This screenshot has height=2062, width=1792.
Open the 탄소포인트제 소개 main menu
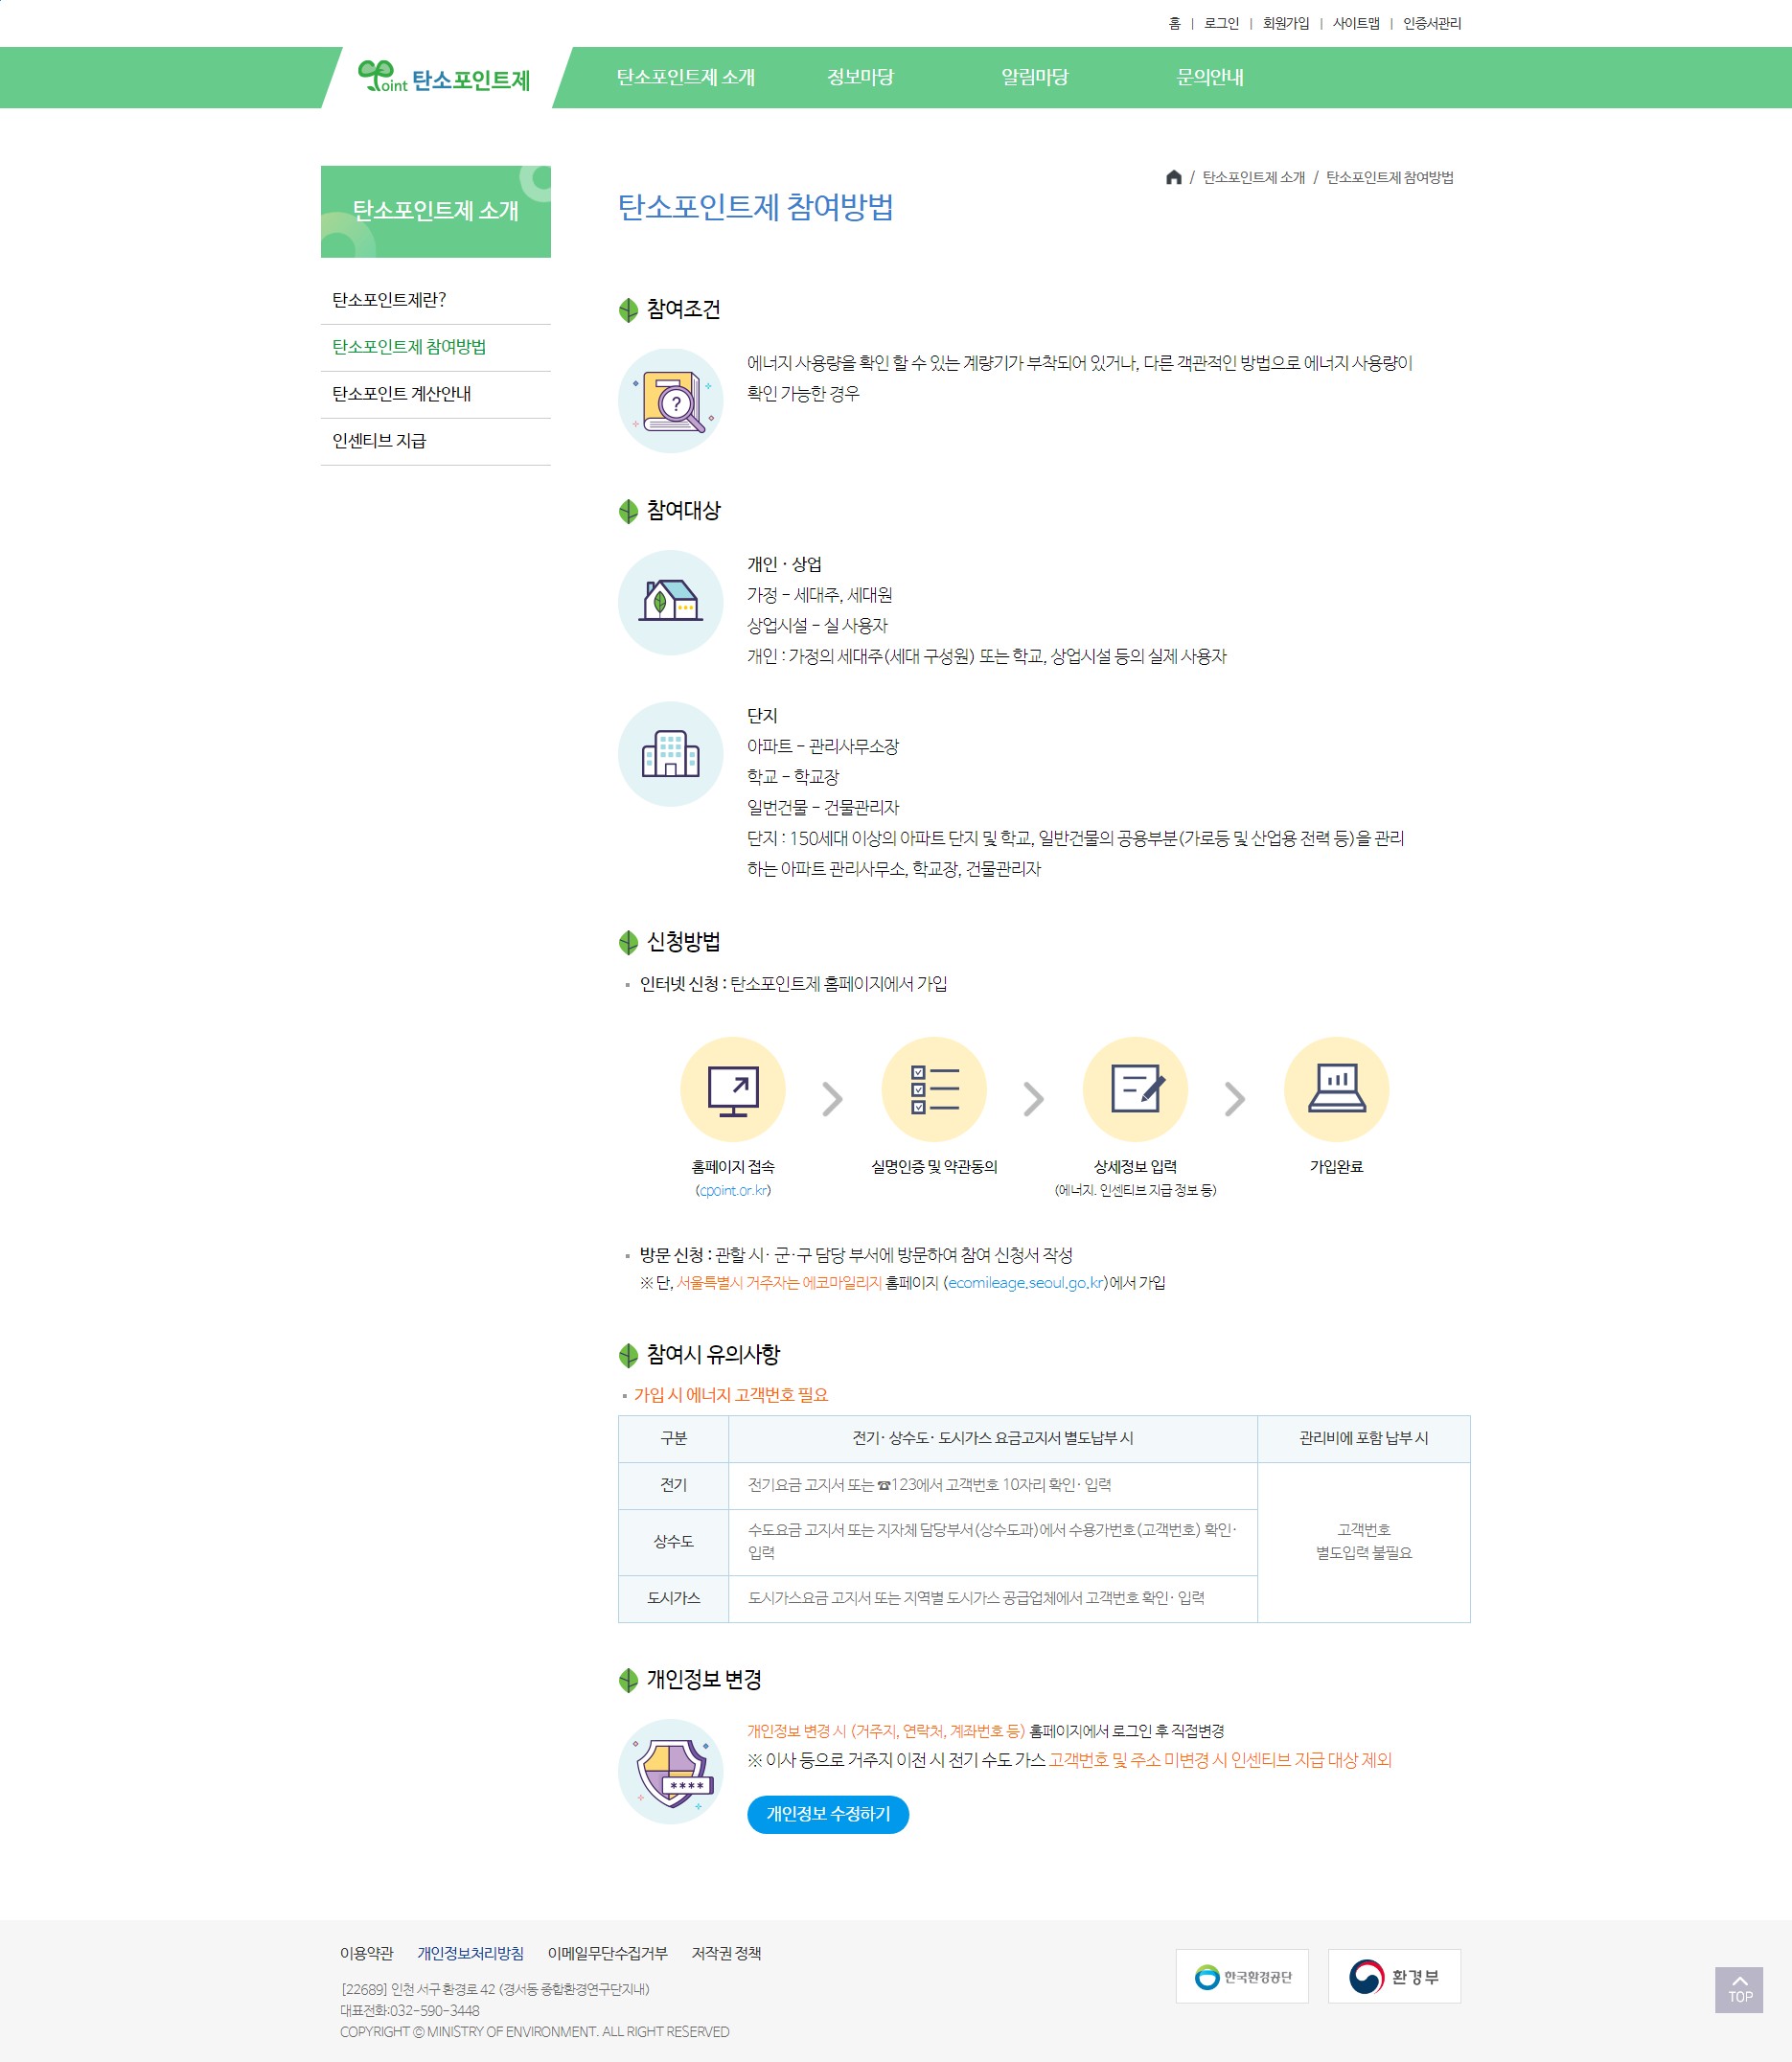(x=685, y=77)
